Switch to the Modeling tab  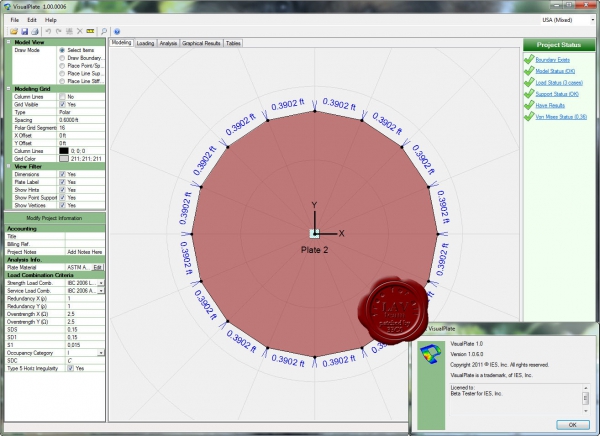click(122, 43)
